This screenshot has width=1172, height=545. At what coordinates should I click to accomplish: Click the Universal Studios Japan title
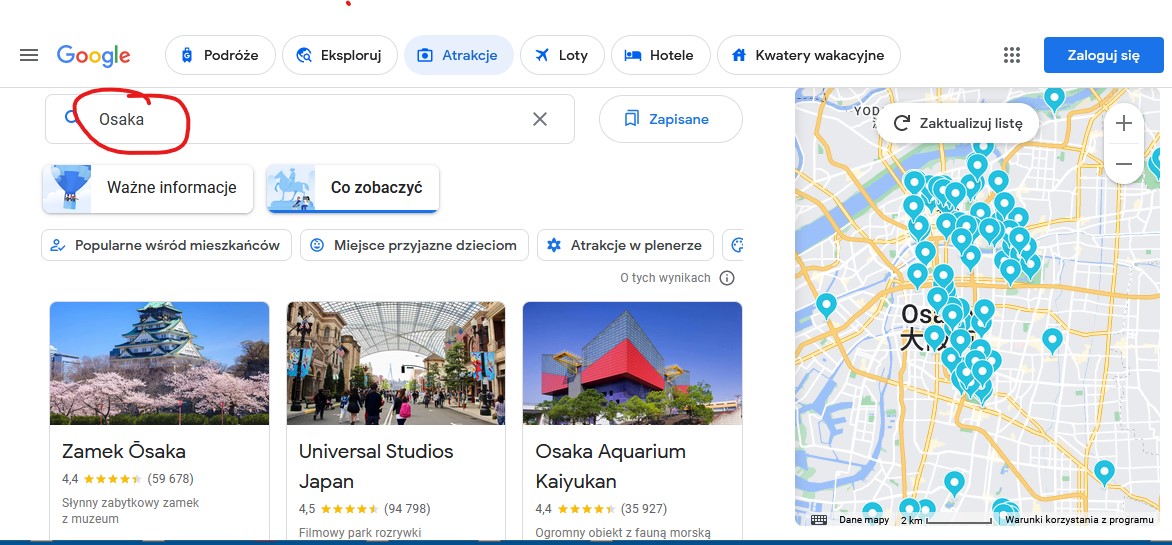(x=376, y=466)
